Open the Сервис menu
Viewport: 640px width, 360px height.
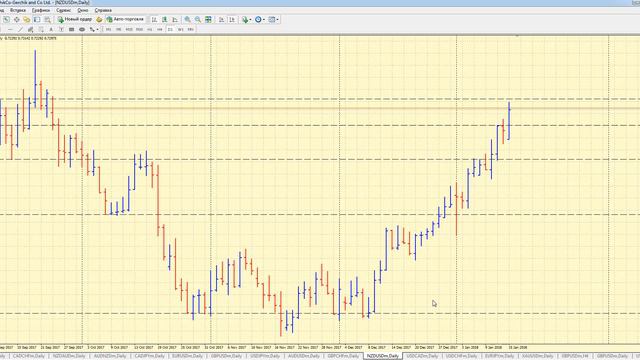point(63,10)
